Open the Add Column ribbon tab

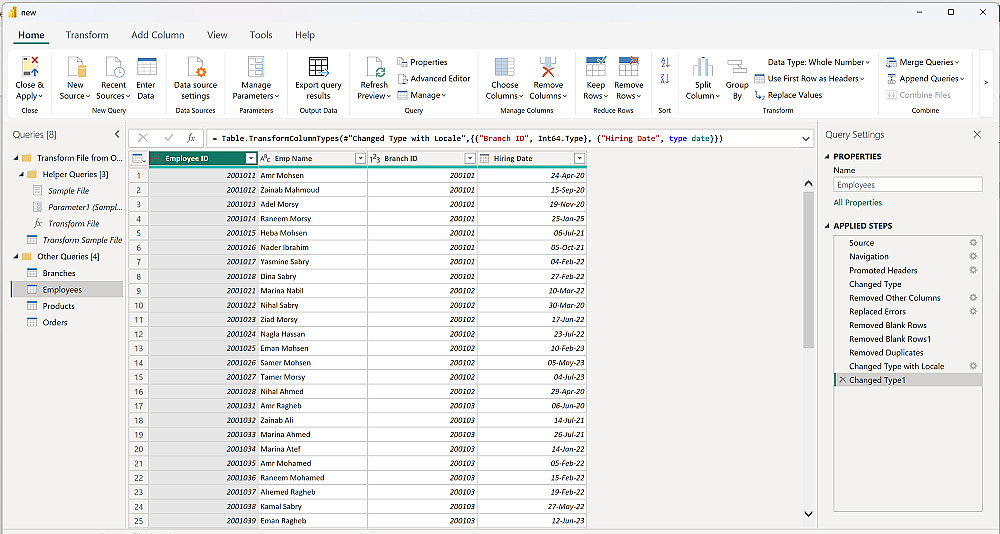158,35
